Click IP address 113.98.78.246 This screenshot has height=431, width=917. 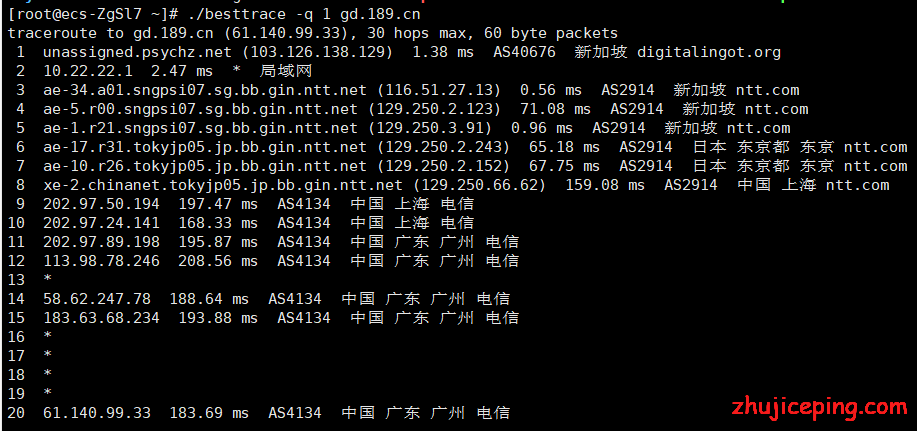point(101,261)
